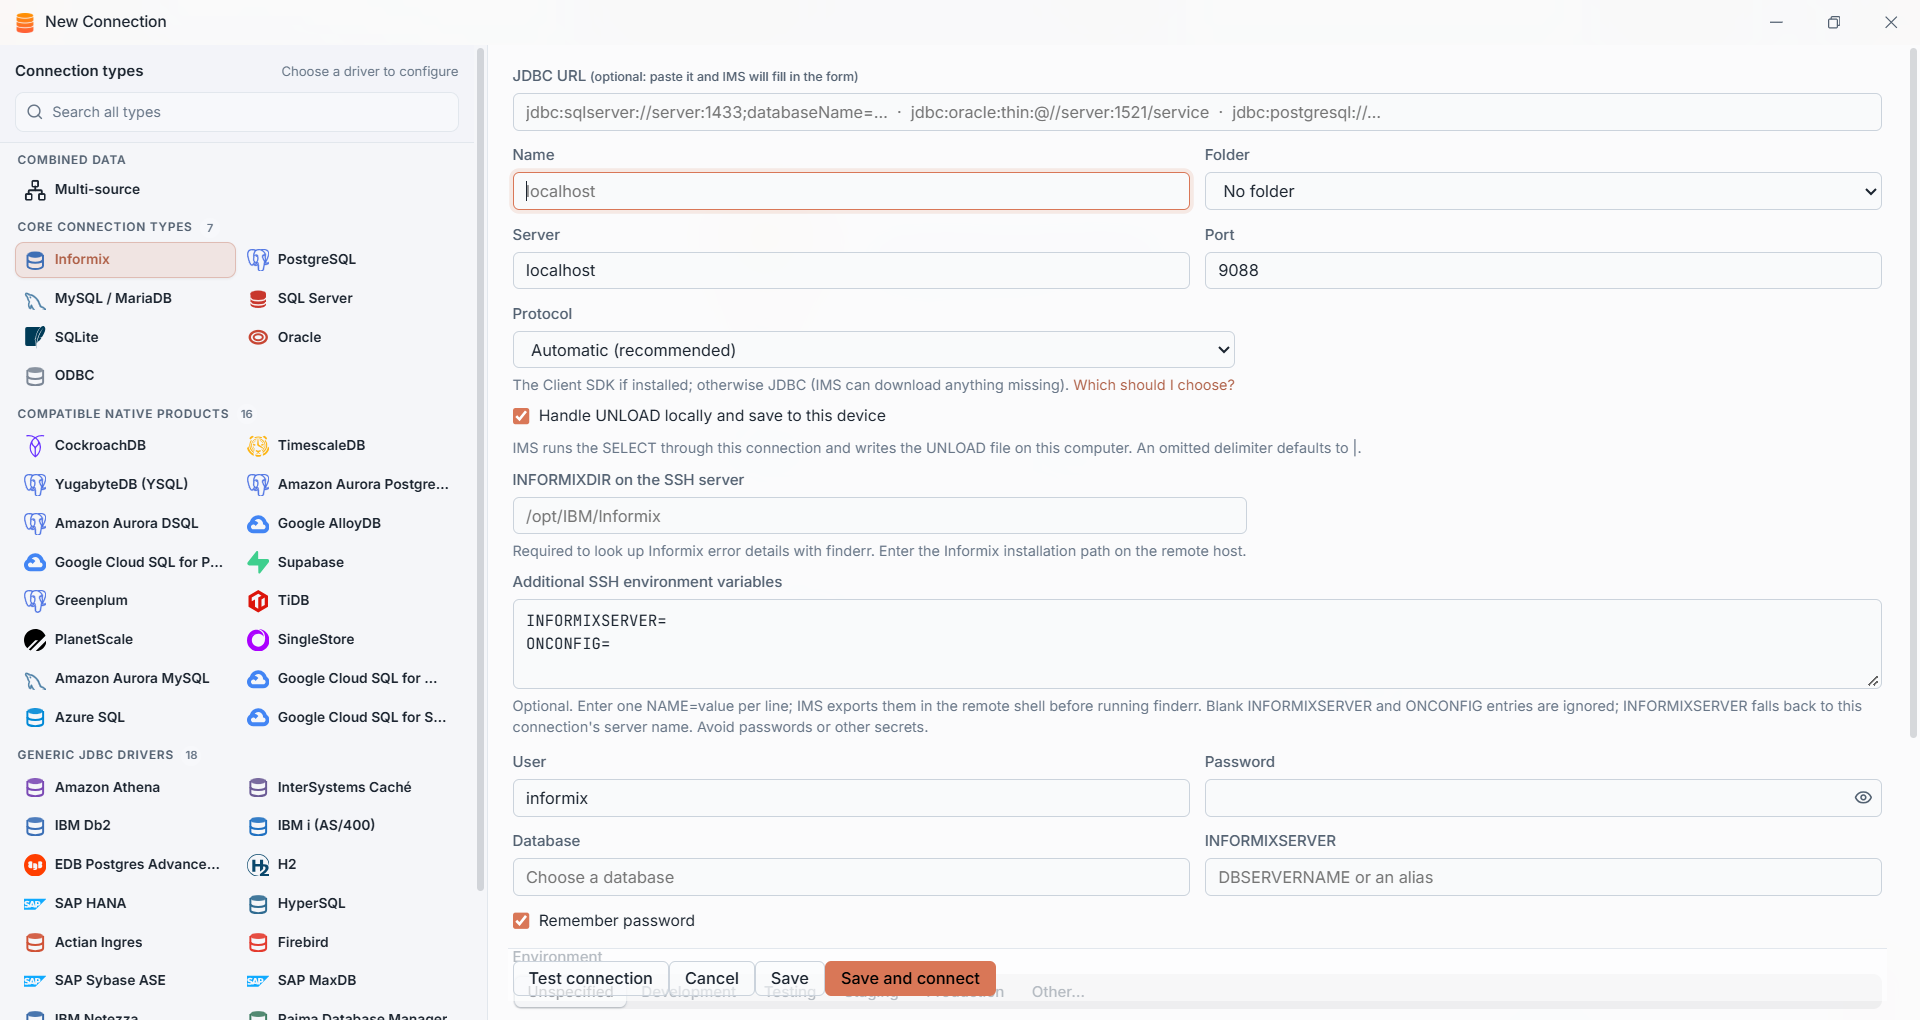Screen dimensions: 1920x1020
Task: Toggle the Remember password checkbox
Action: click(x=521, y=921)
